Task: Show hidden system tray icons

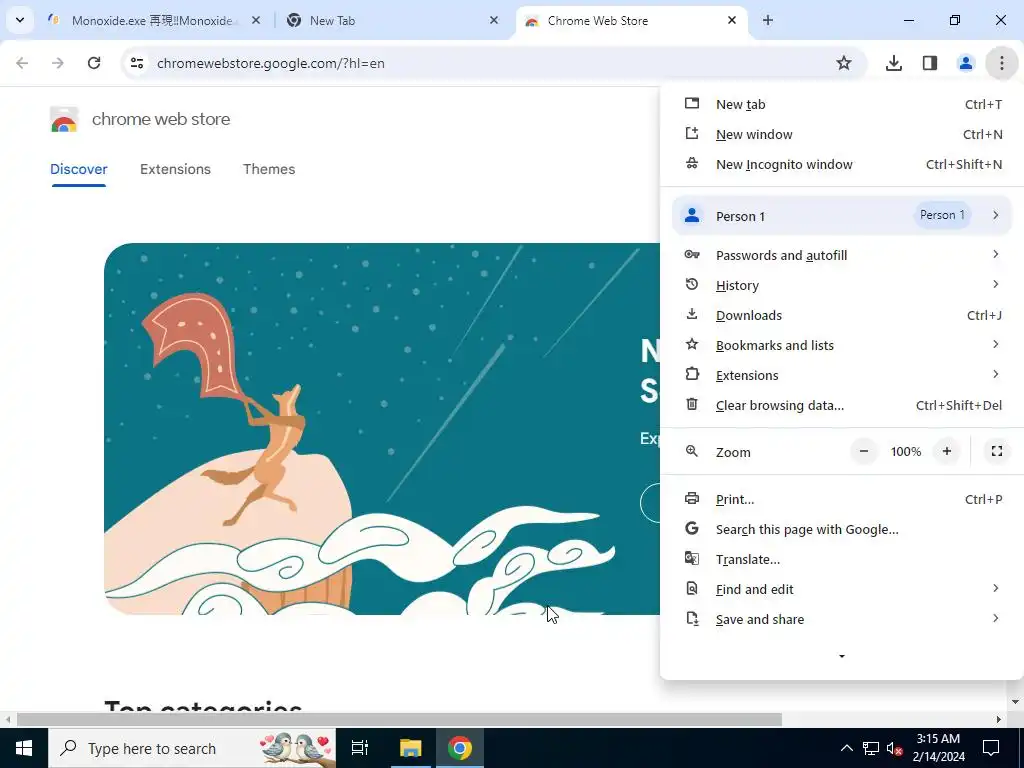Action: (x=846, y=748)
